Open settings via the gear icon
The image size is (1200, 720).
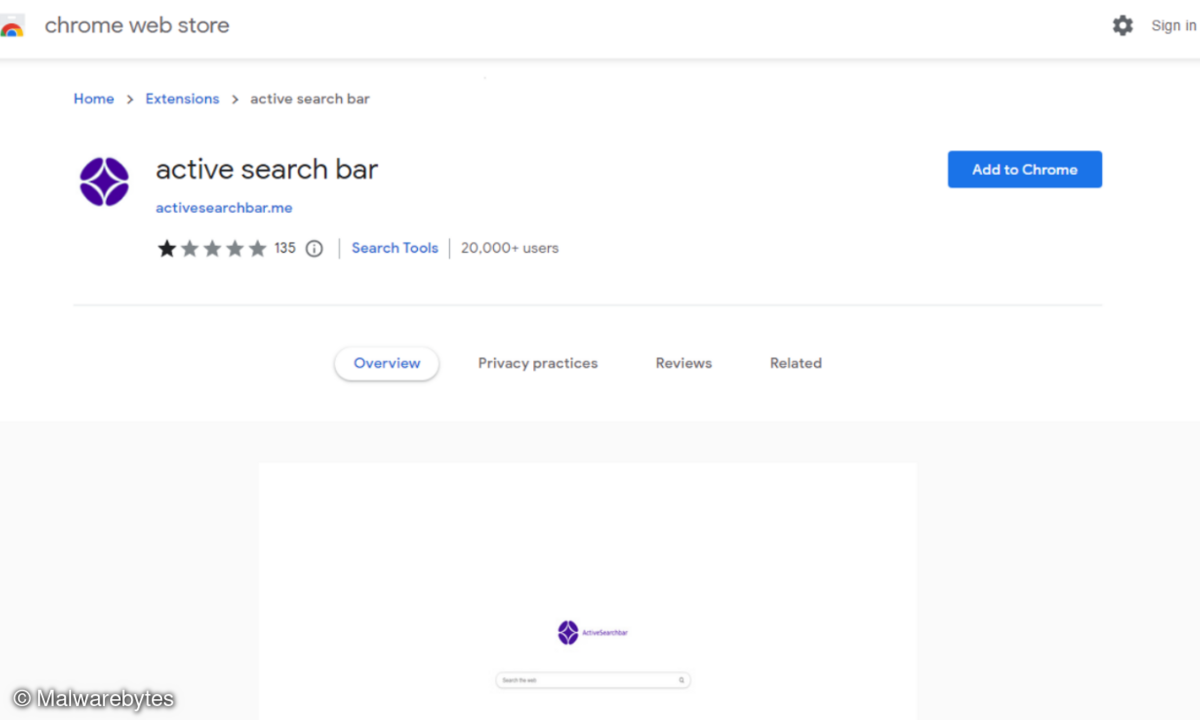(x=1123, y=26)
